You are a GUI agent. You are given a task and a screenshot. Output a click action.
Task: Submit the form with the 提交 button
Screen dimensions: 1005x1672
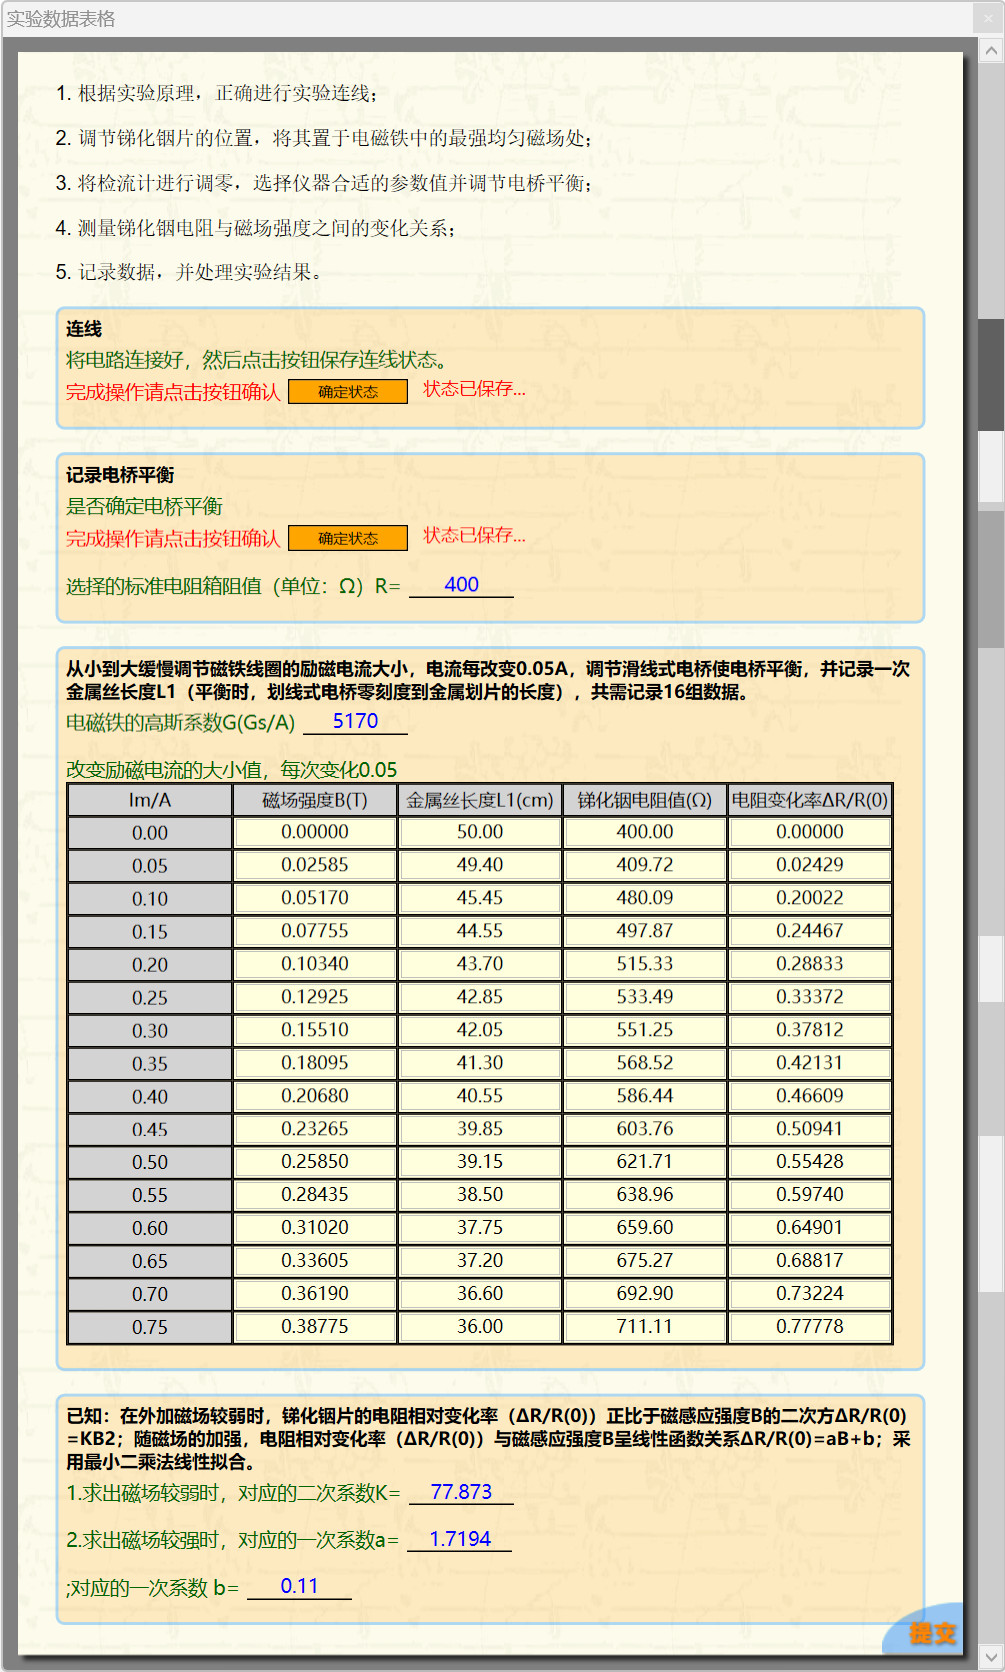point(931,1633)
